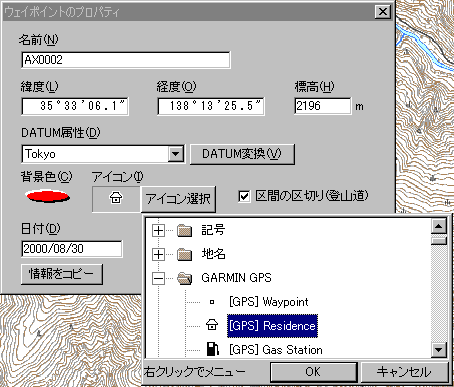This screenshot has width=454, height=387.
Task: Click the 名前 input field AX0002
Action: point(126,60)
